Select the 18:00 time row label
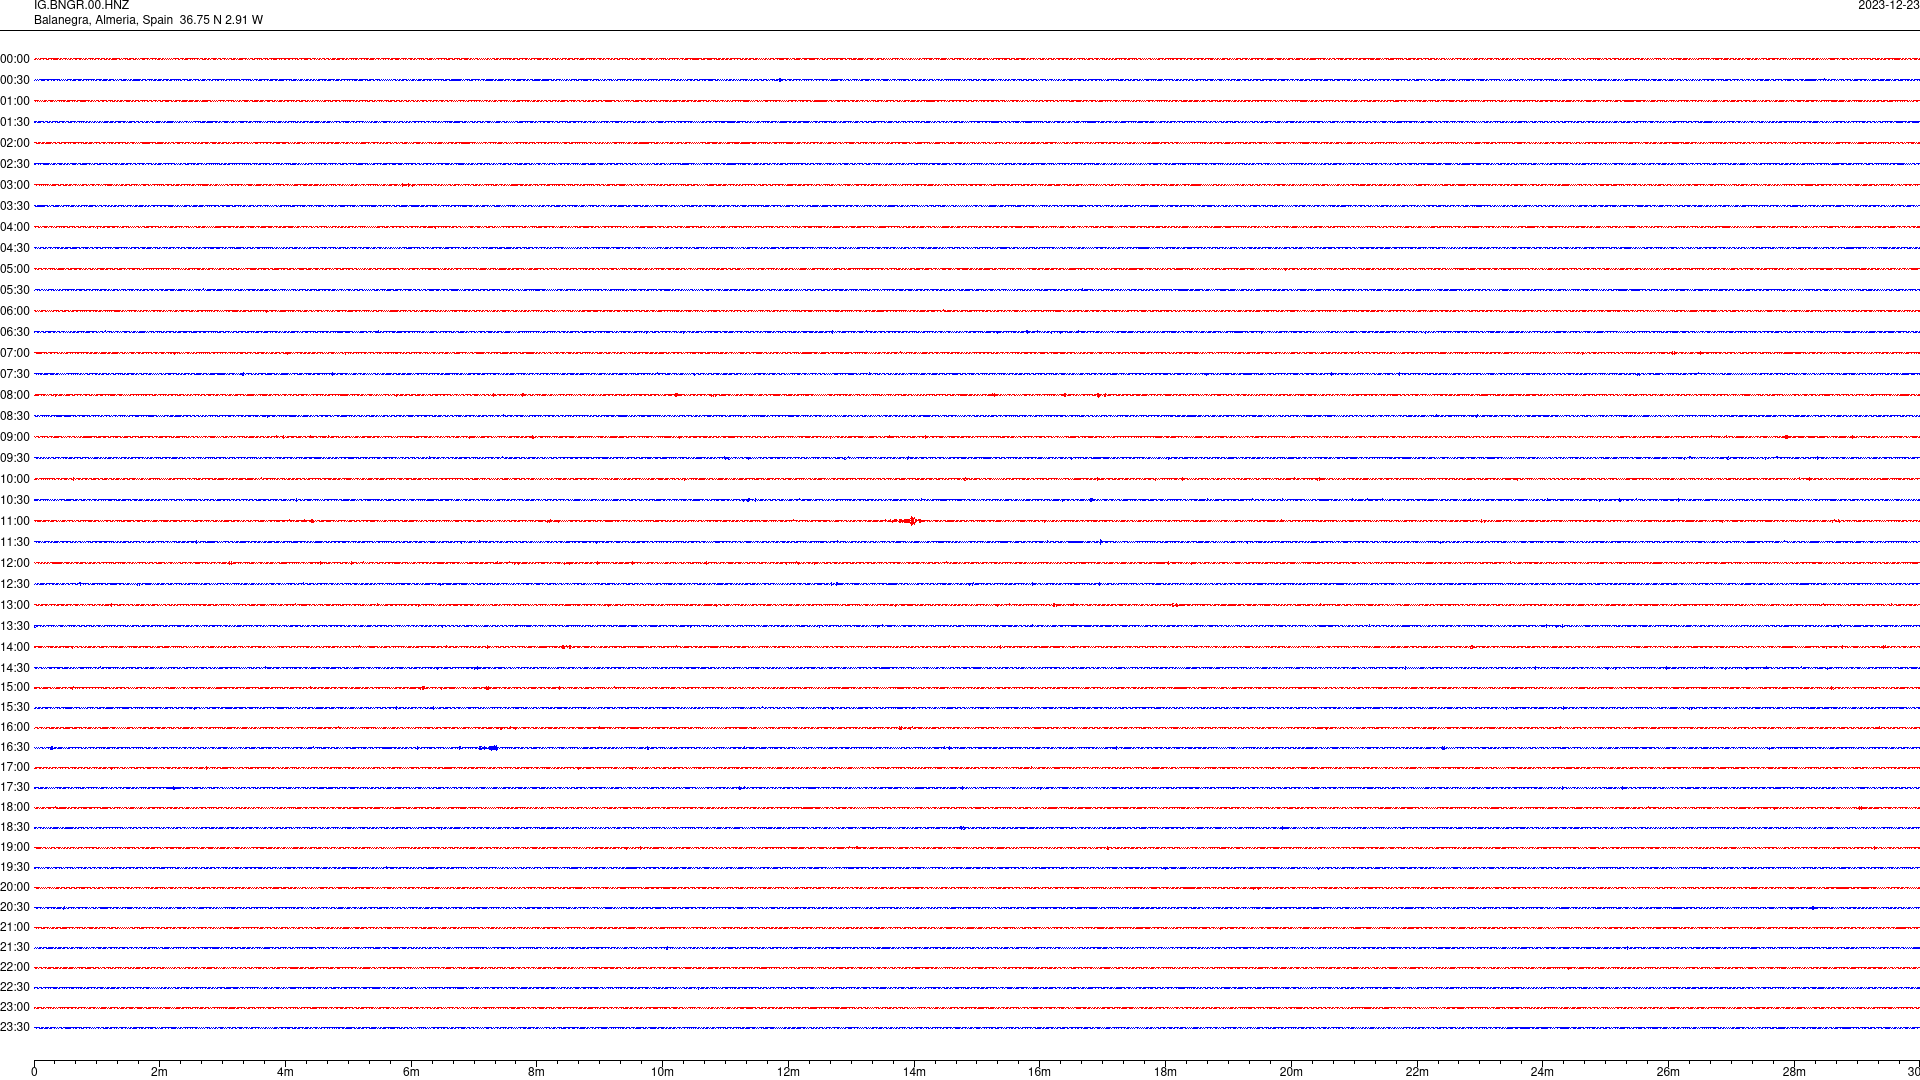The width and height of the screenshot is (1920, 1080). coord(15,807)
